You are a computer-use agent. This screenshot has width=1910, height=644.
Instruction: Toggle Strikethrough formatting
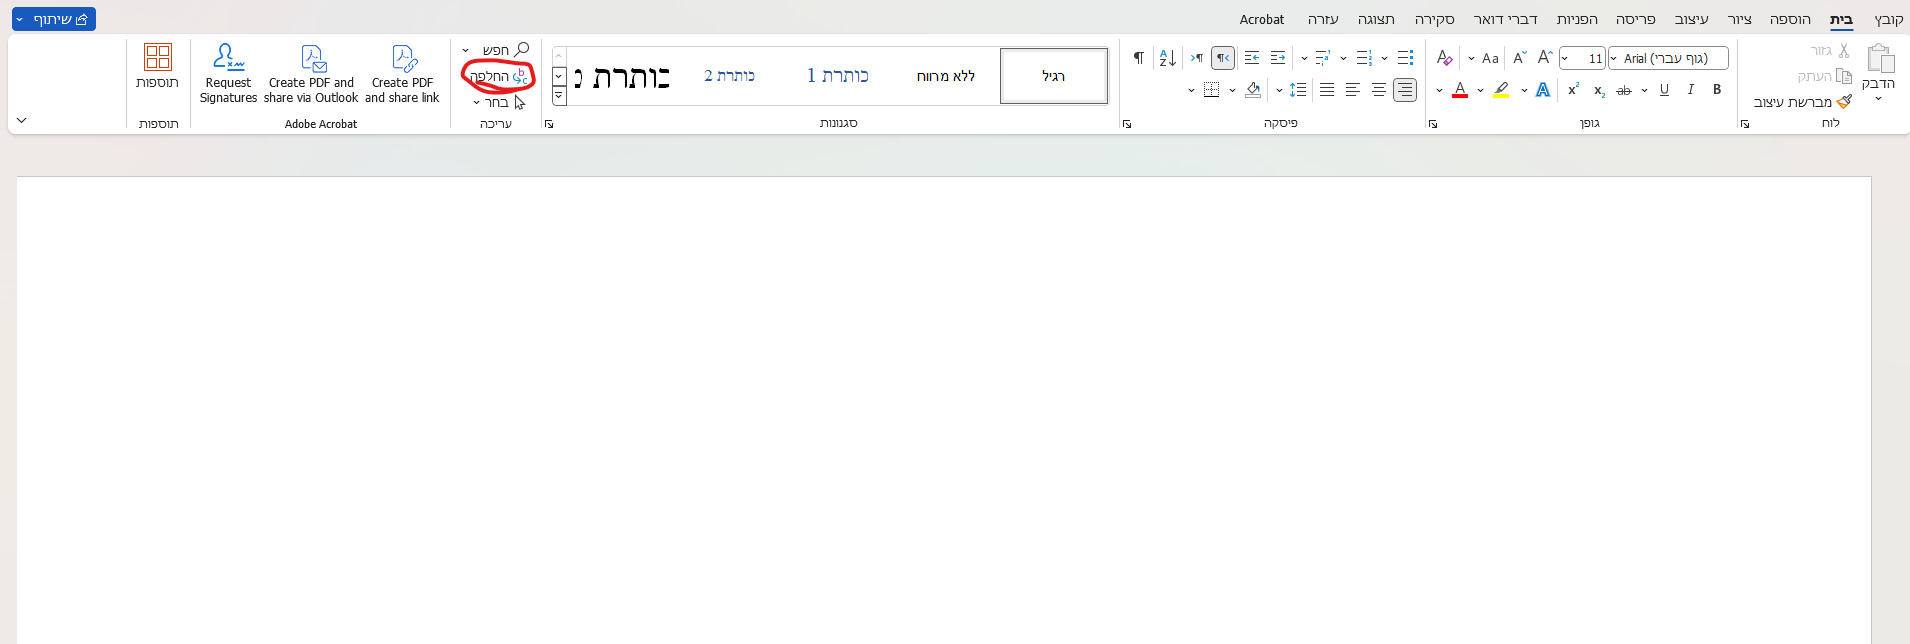[x=1624, y=90]
